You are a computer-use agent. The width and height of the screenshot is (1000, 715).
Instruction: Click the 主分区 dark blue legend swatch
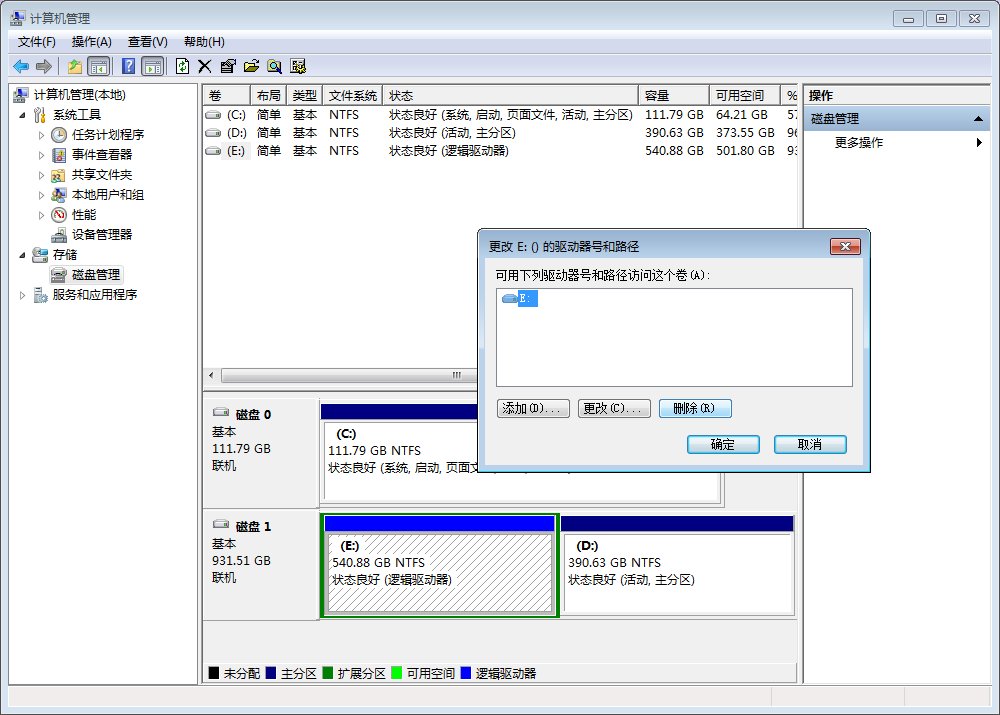tap(270, 673)
